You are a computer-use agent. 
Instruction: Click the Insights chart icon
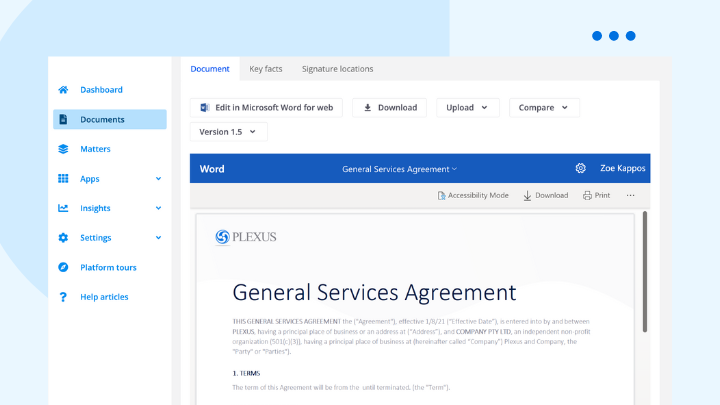pos(63,208)
